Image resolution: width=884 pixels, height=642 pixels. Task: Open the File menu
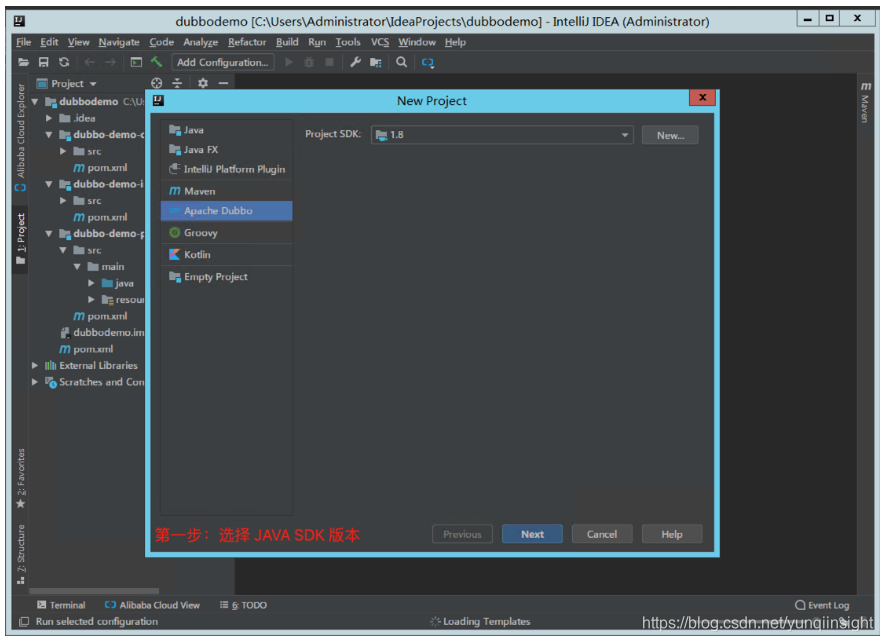click(23, 42)
